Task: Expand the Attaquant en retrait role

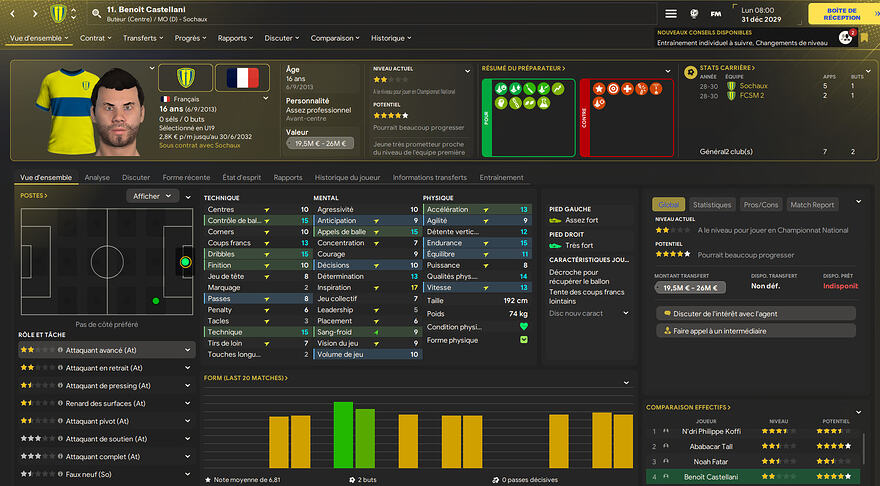Action: click(x=187, y=368)
